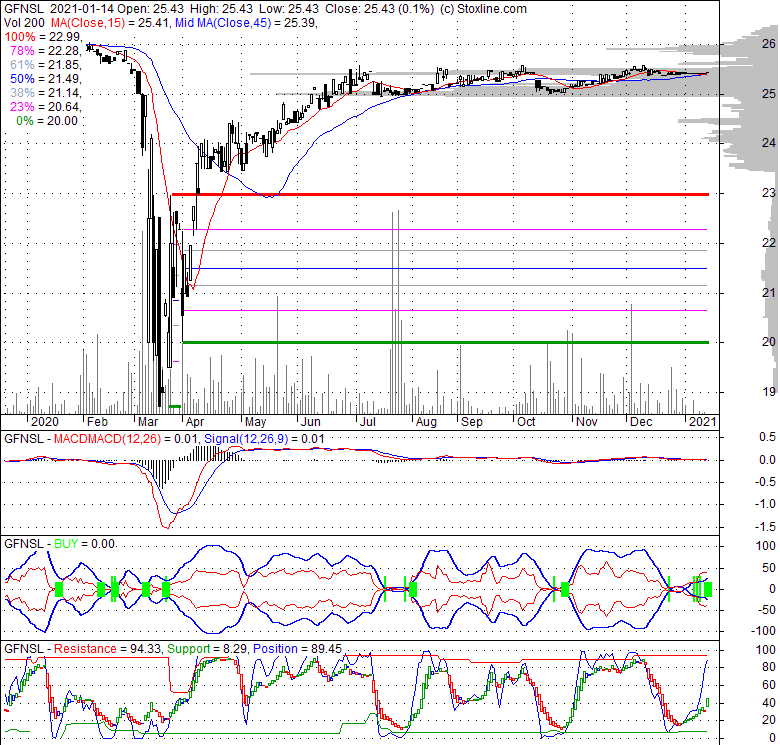Click the (c) Stoxline.com credit text
This screenshot has width=780, height=745.
[483, 8]
